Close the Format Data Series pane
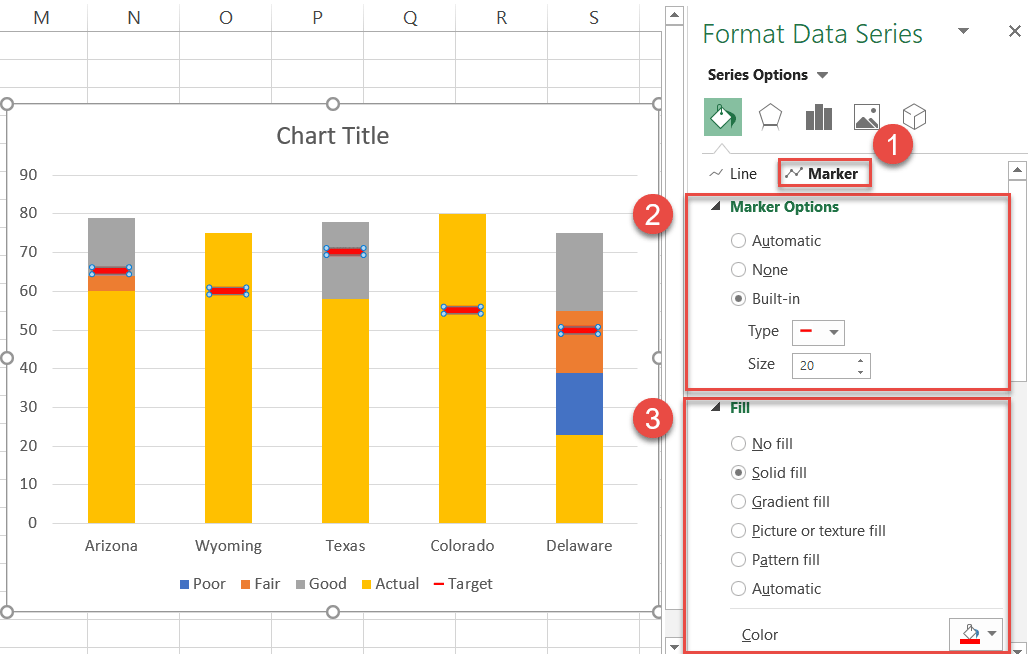1032x654 pixels. tap(1014, 31)
